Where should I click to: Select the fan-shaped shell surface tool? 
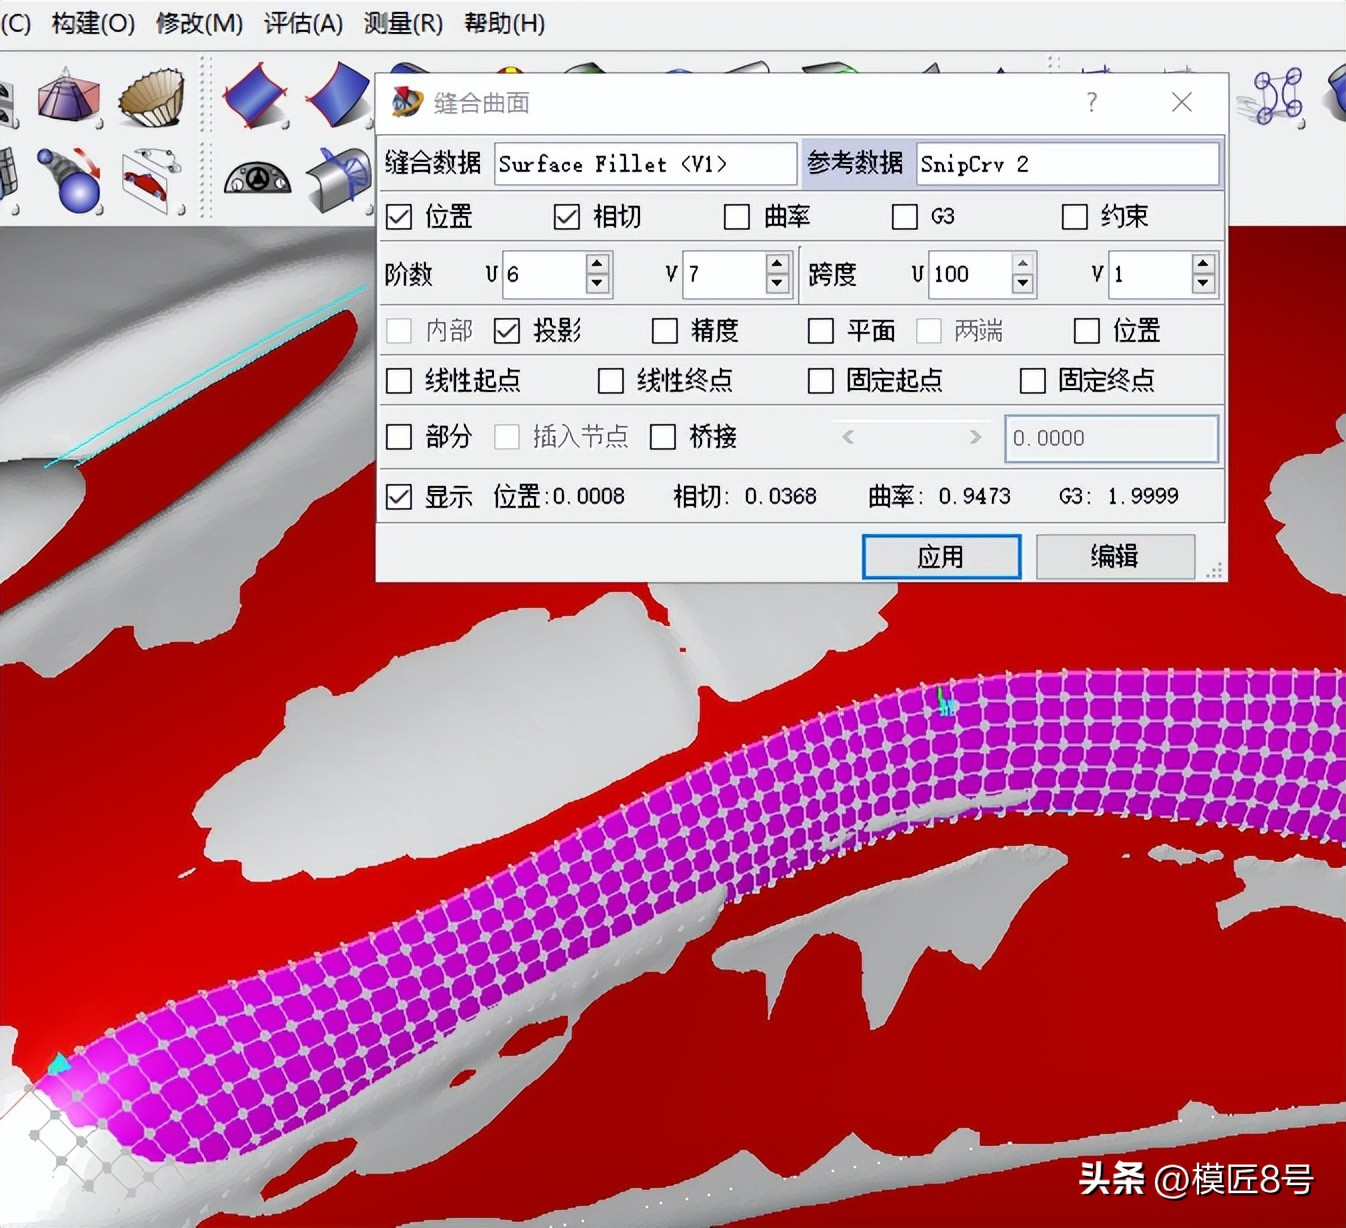[x=152, y=97]
